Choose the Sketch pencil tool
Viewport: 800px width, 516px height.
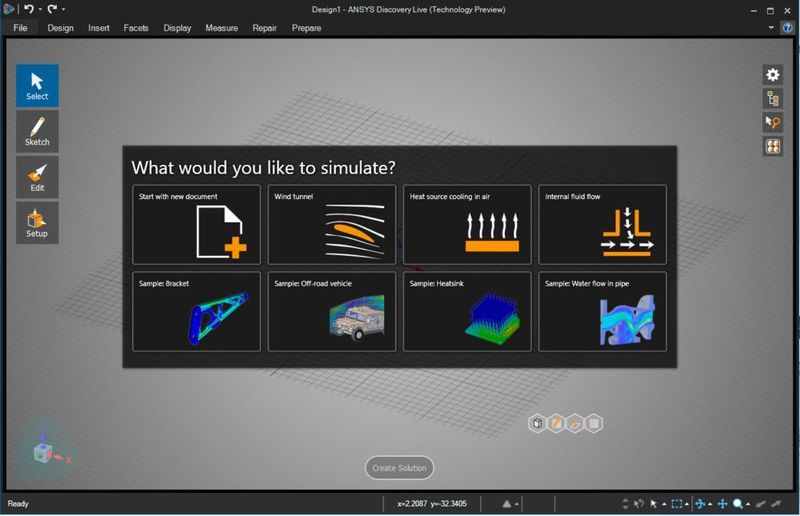37,132
